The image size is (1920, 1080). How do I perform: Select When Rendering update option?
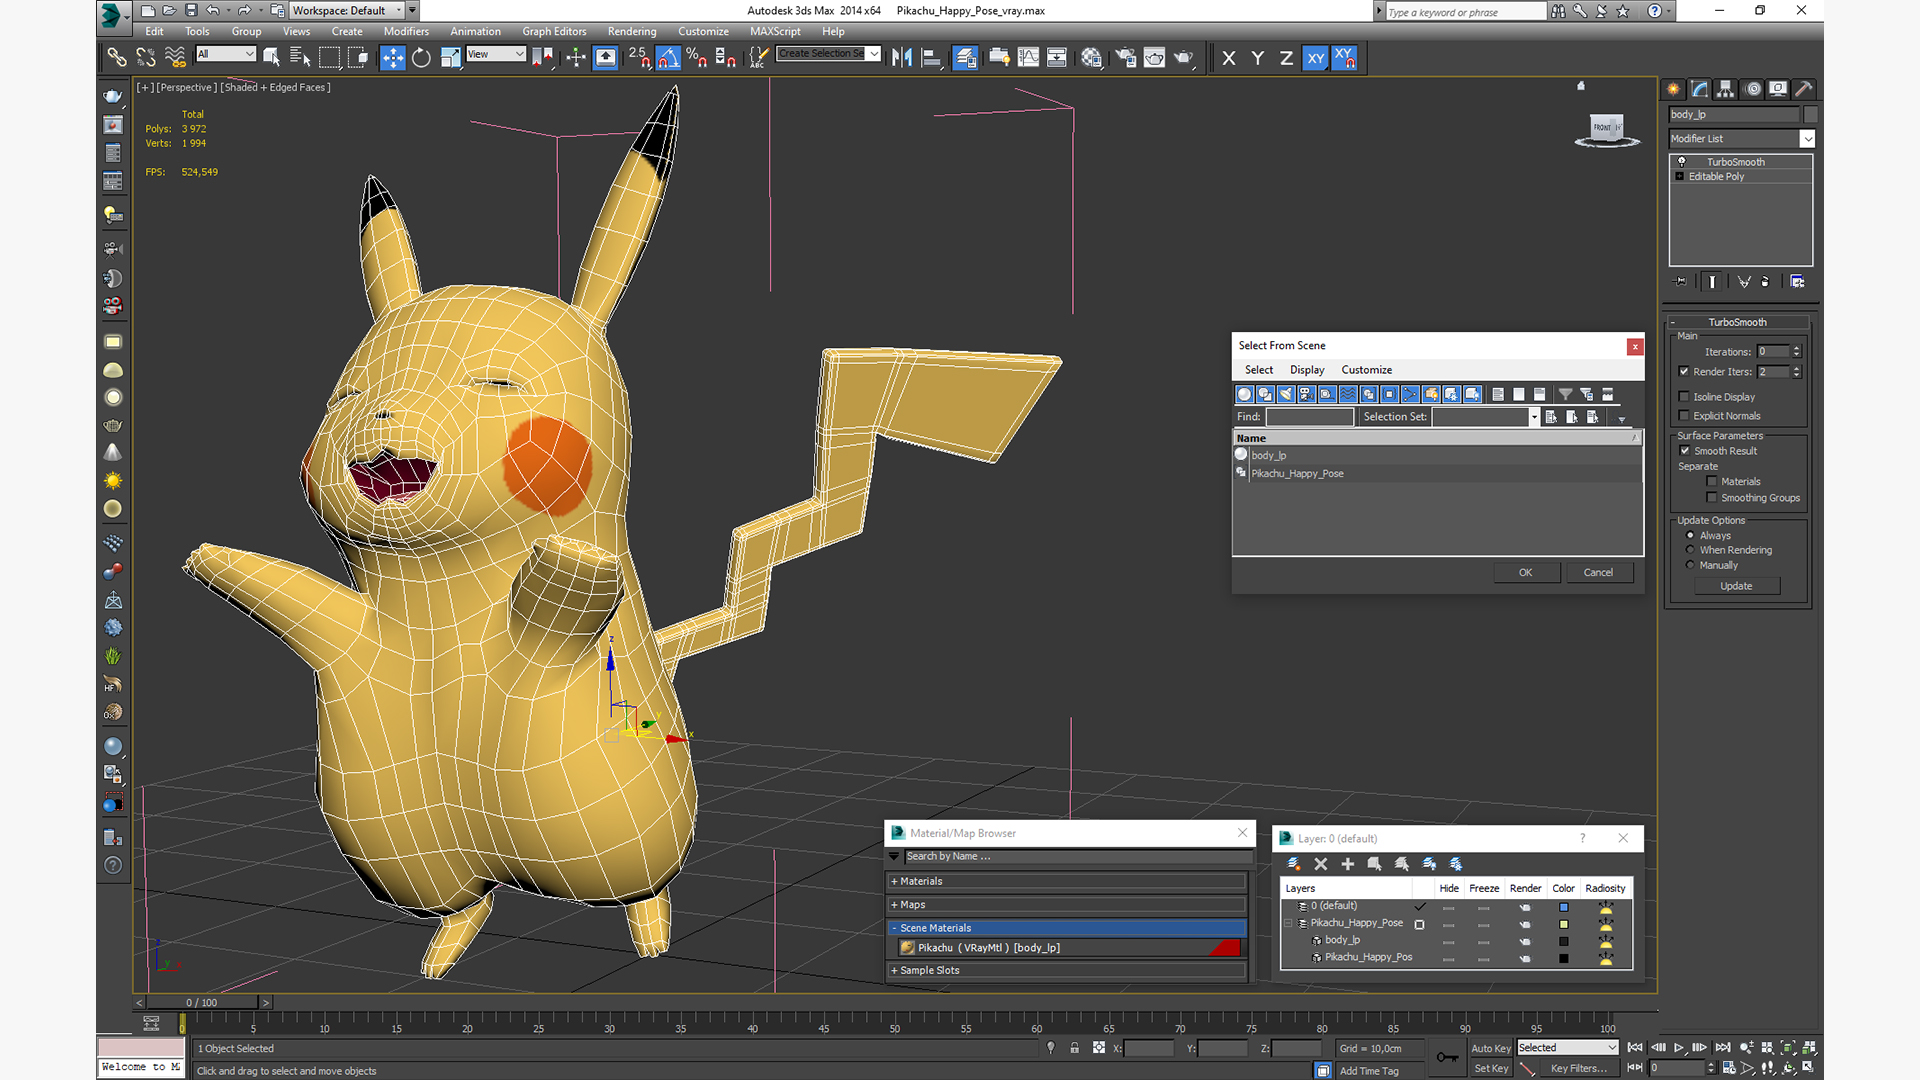pos(1691,550)
